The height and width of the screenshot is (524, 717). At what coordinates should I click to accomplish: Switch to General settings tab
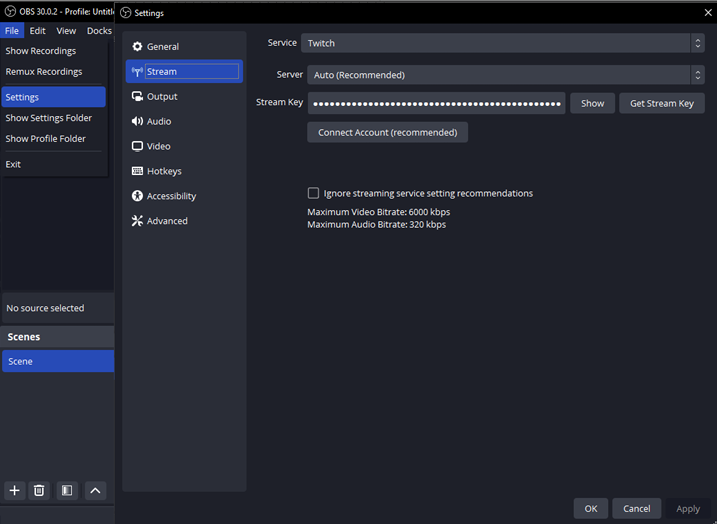184,47
